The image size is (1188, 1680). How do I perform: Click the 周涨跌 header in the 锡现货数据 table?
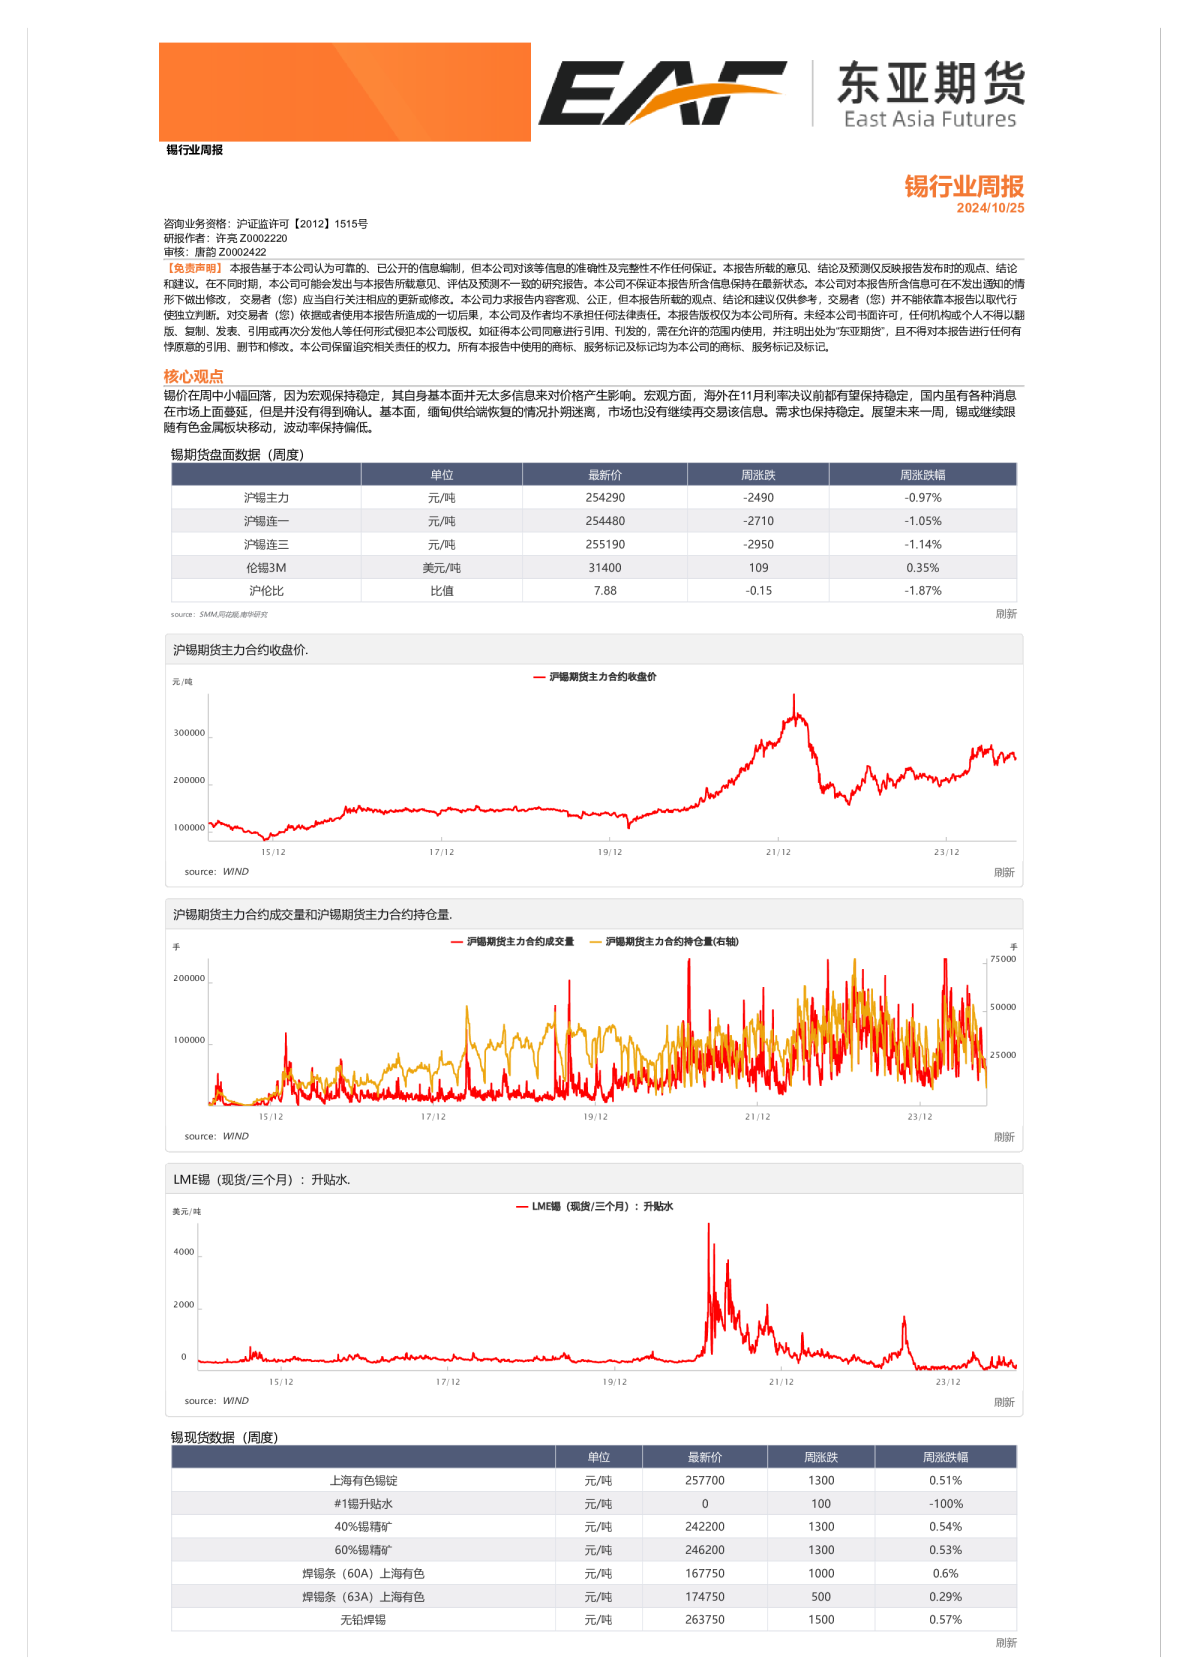(820, 1457)
